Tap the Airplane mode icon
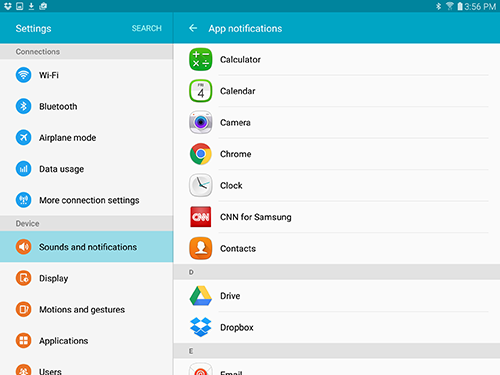500x375 pixels. click(23, 137)
